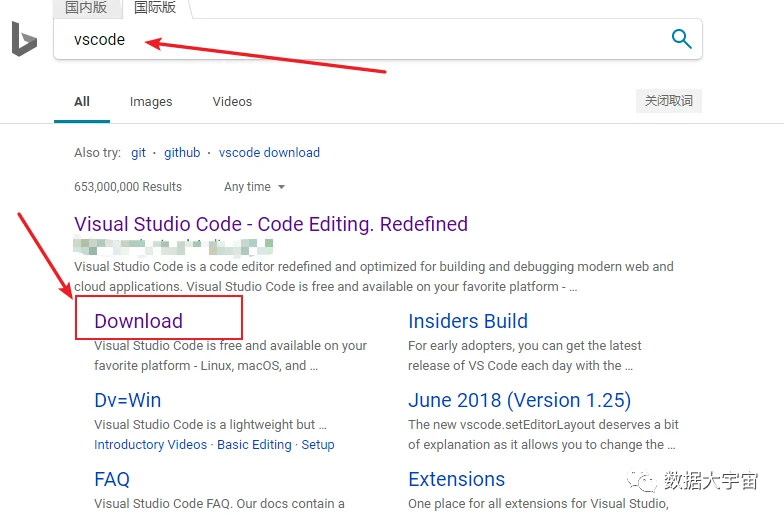Follow the Introductory Videos link

150,444
